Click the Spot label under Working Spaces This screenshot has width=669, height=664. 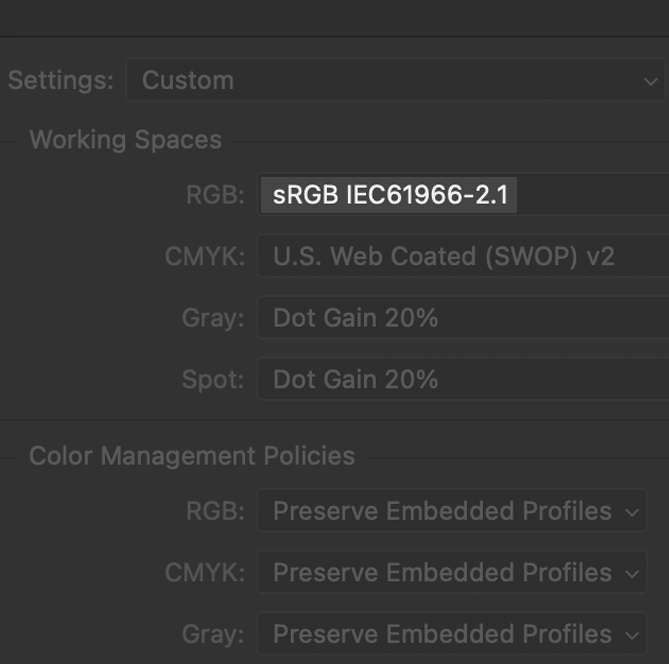(213, 380)
